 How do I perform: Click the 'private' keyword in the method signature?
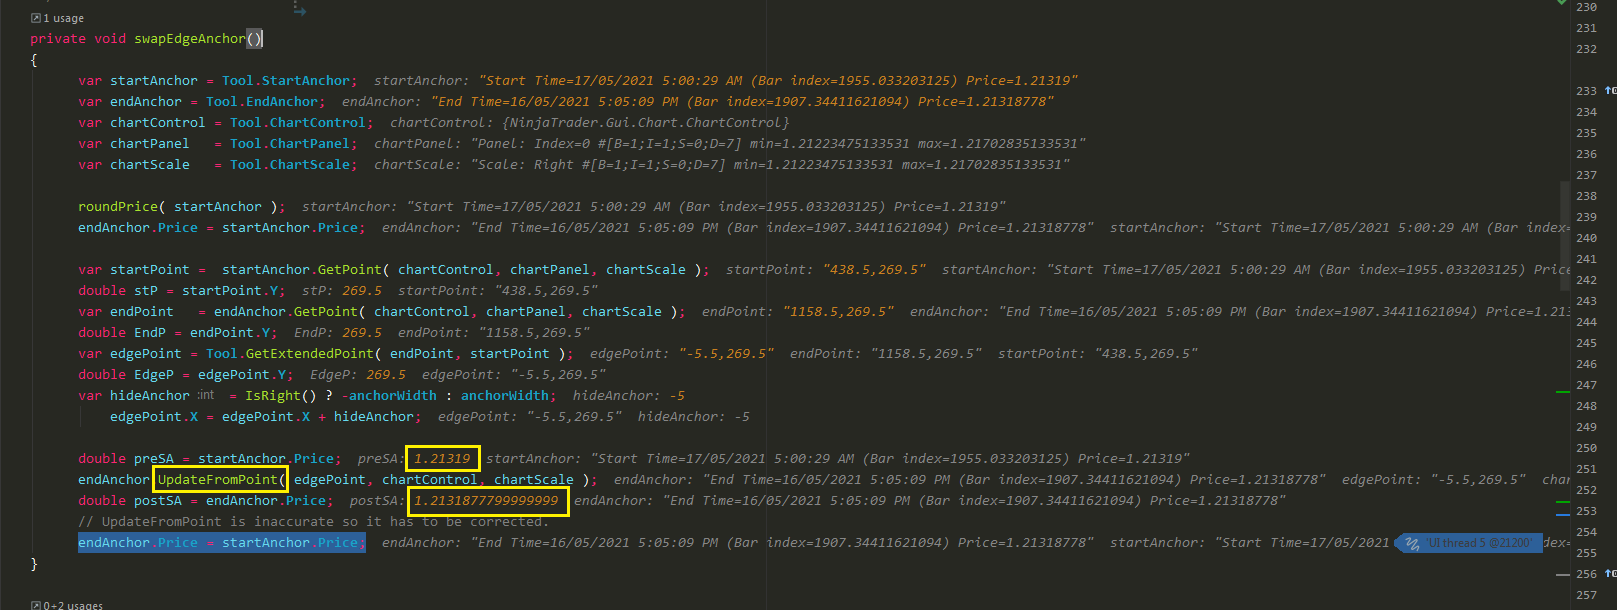(58, 39)
